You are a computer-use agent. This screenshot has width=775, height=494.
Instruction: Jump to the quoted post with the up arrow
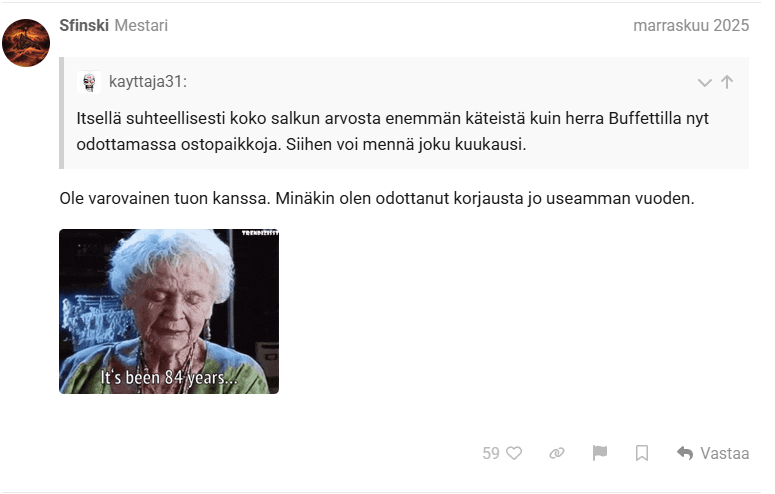pyautogui.click(x=727, y=82)
